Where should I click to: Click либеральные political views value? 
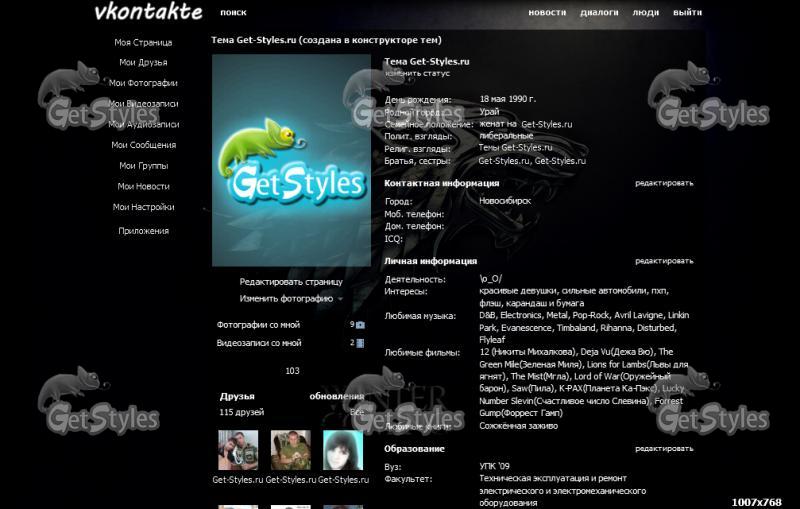point(506,136)
